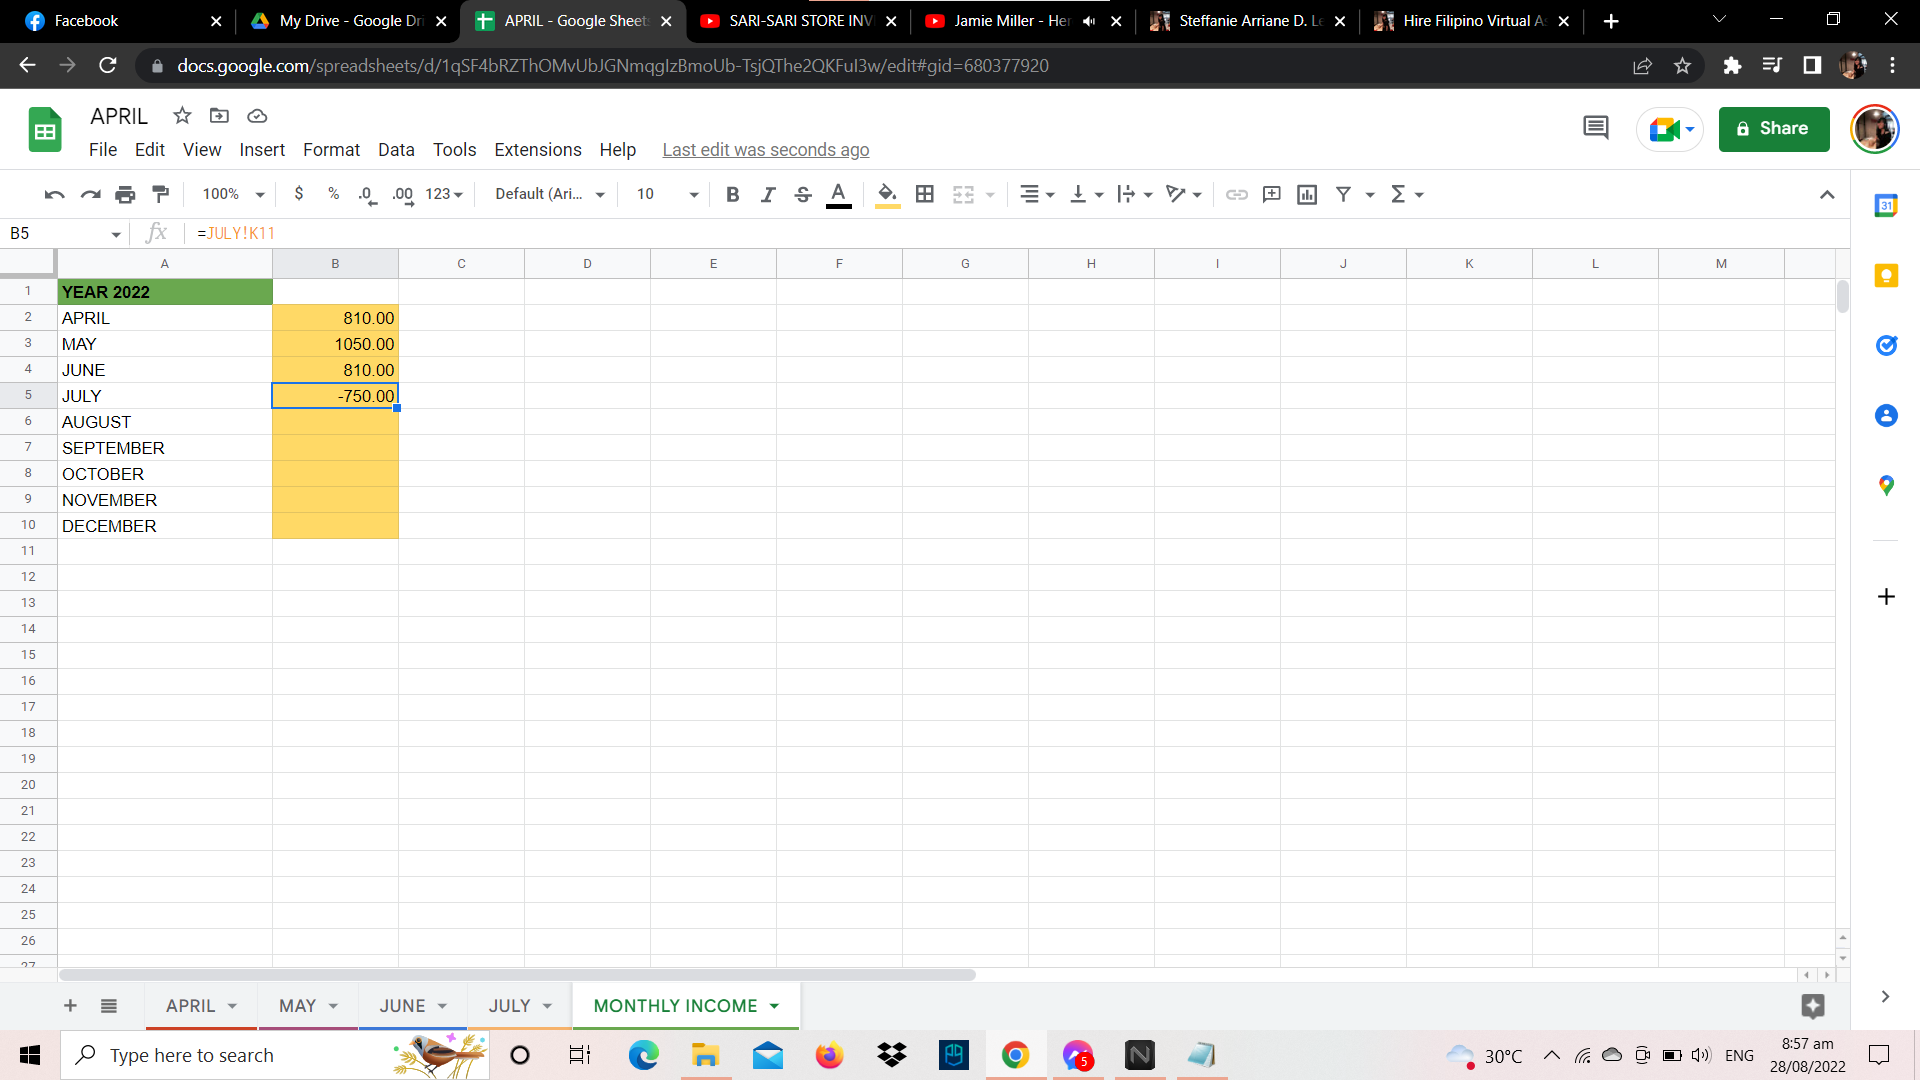Image resolution: width=1920 pixels, height=1080 pixels.
Task: Toggle strikethrough formatting
Action: (x=802, y=194)
